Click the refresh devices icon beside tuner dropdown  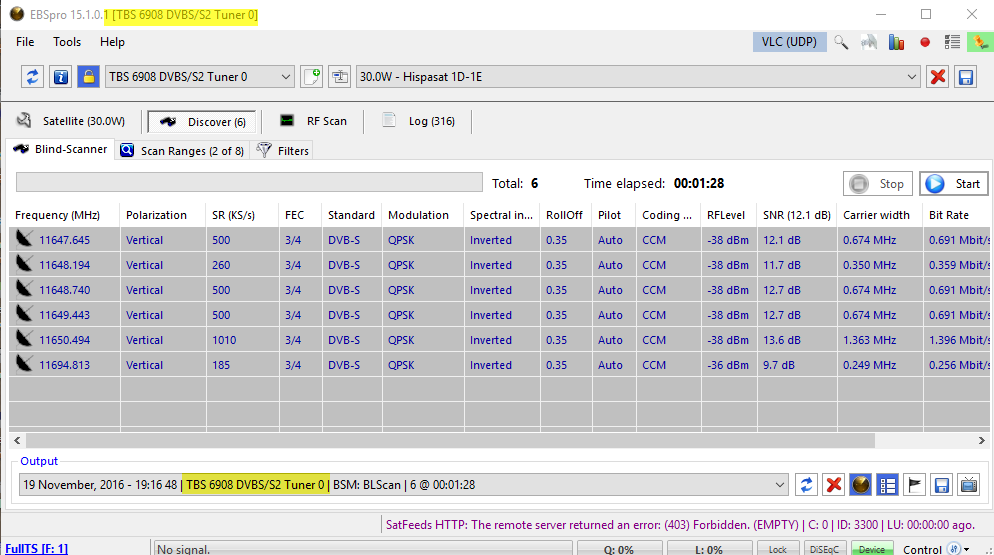point(33,77)
